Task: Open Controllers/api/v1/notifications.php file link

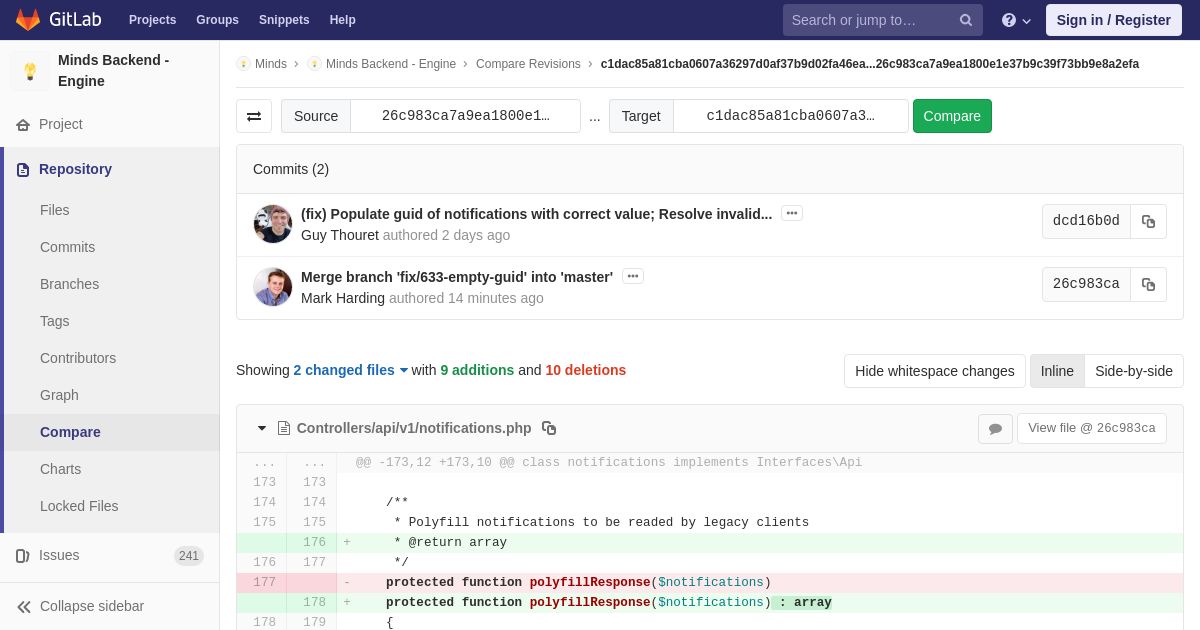Action: [414, 428]
